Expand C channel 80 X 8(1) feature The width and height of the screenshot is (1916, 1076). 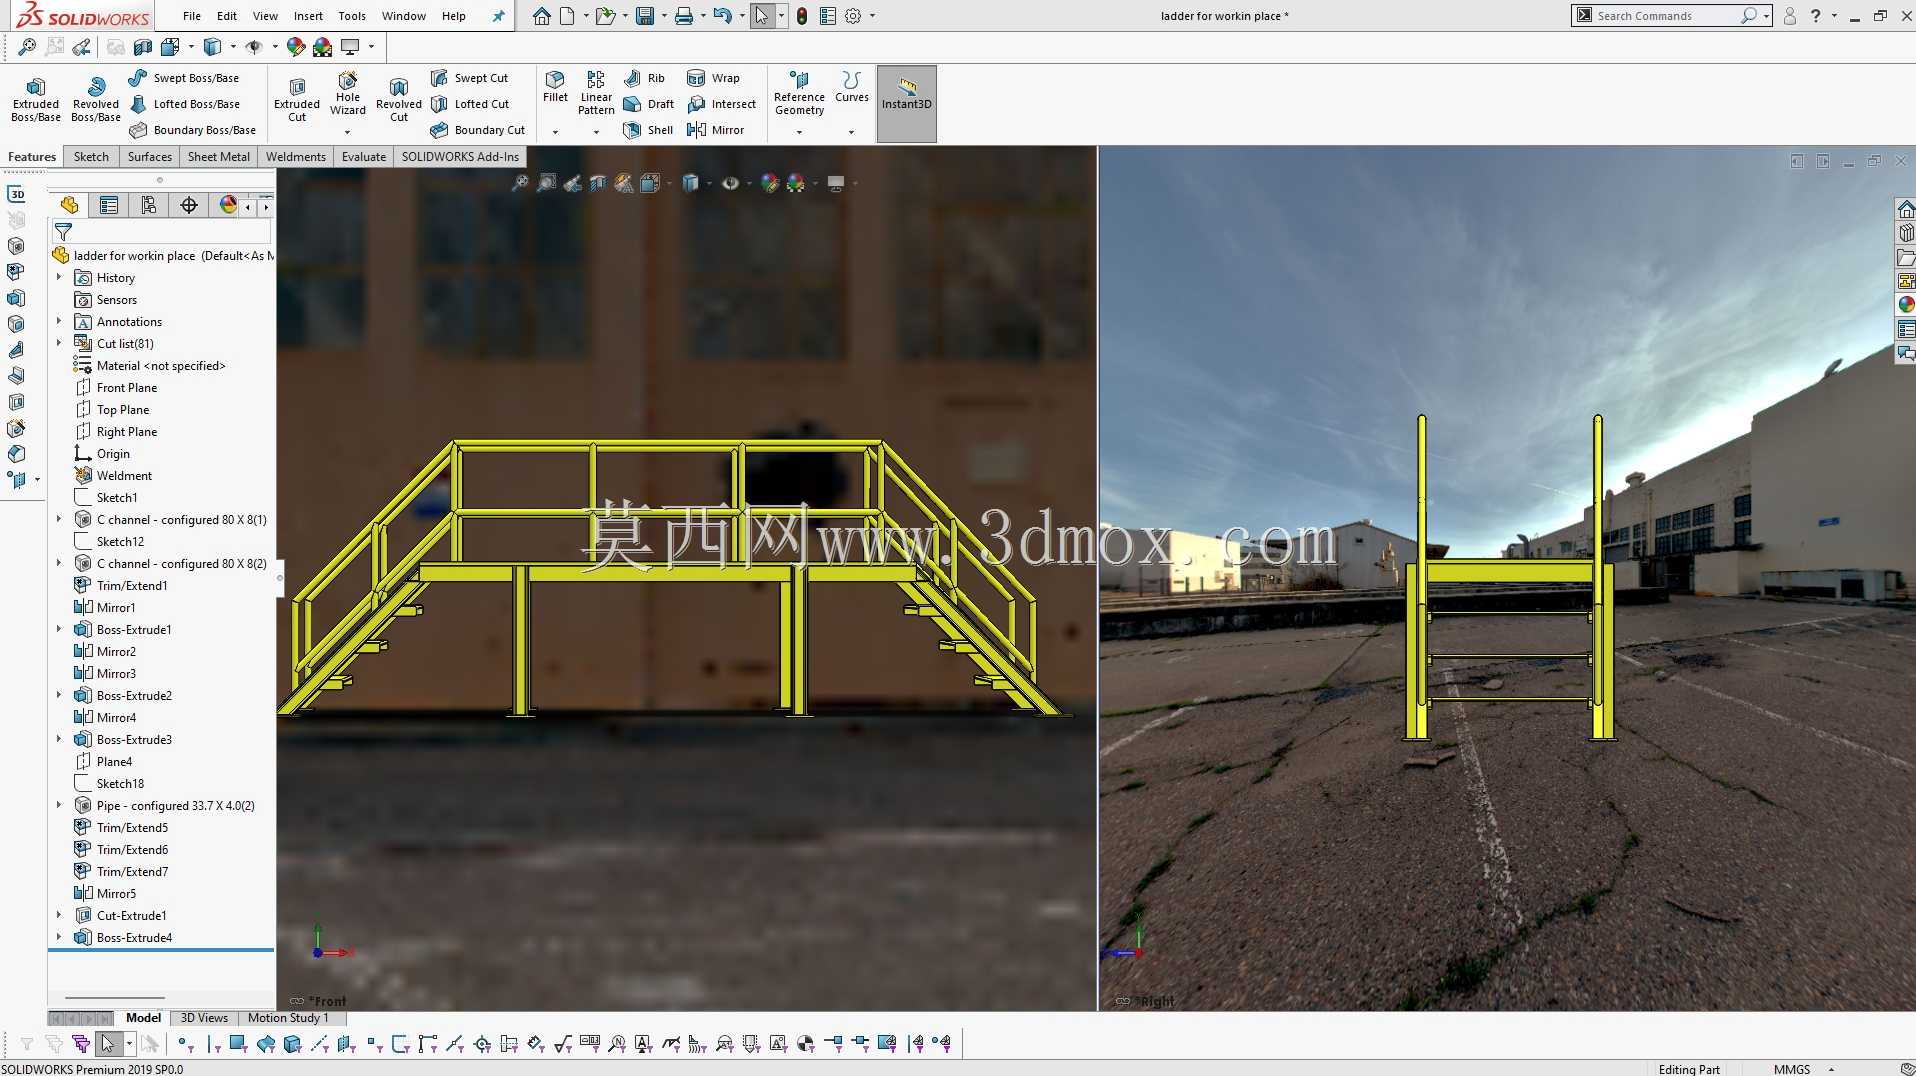click(59, 519)
